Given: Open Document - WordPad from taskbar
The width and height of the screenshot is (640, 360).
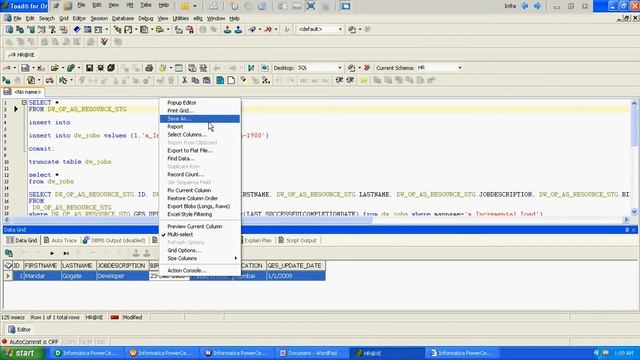Looking at the screenshot, I should 312,353.
